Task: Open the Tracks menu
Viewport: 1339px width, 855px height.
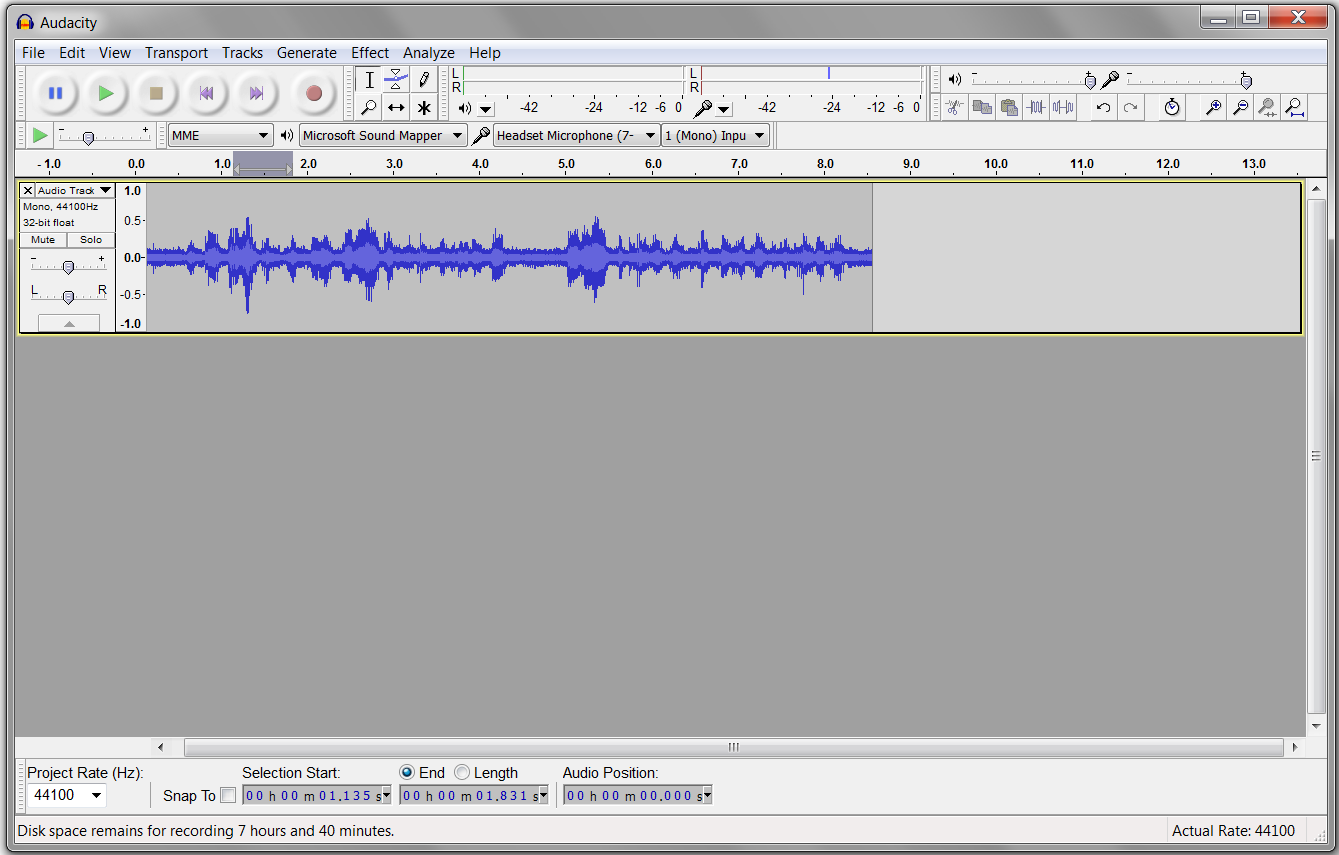Action: [242, 53]
